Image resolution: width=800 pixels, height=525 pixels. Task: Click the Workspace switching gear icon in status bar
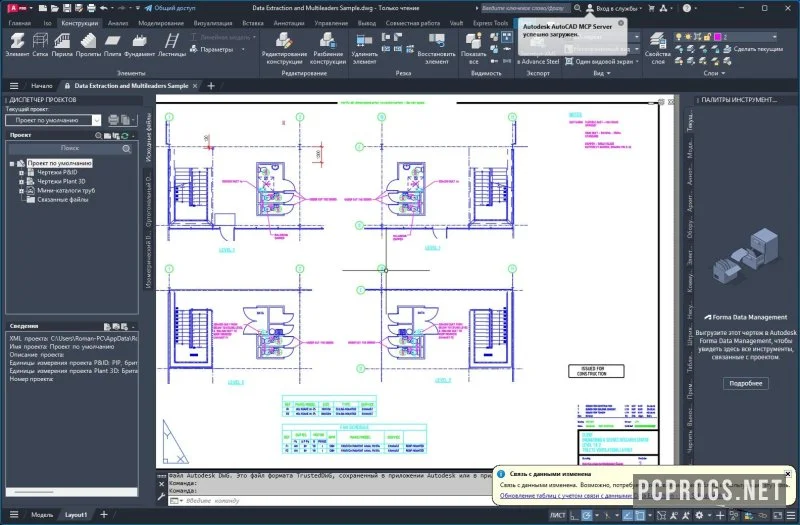click(699, 515)
